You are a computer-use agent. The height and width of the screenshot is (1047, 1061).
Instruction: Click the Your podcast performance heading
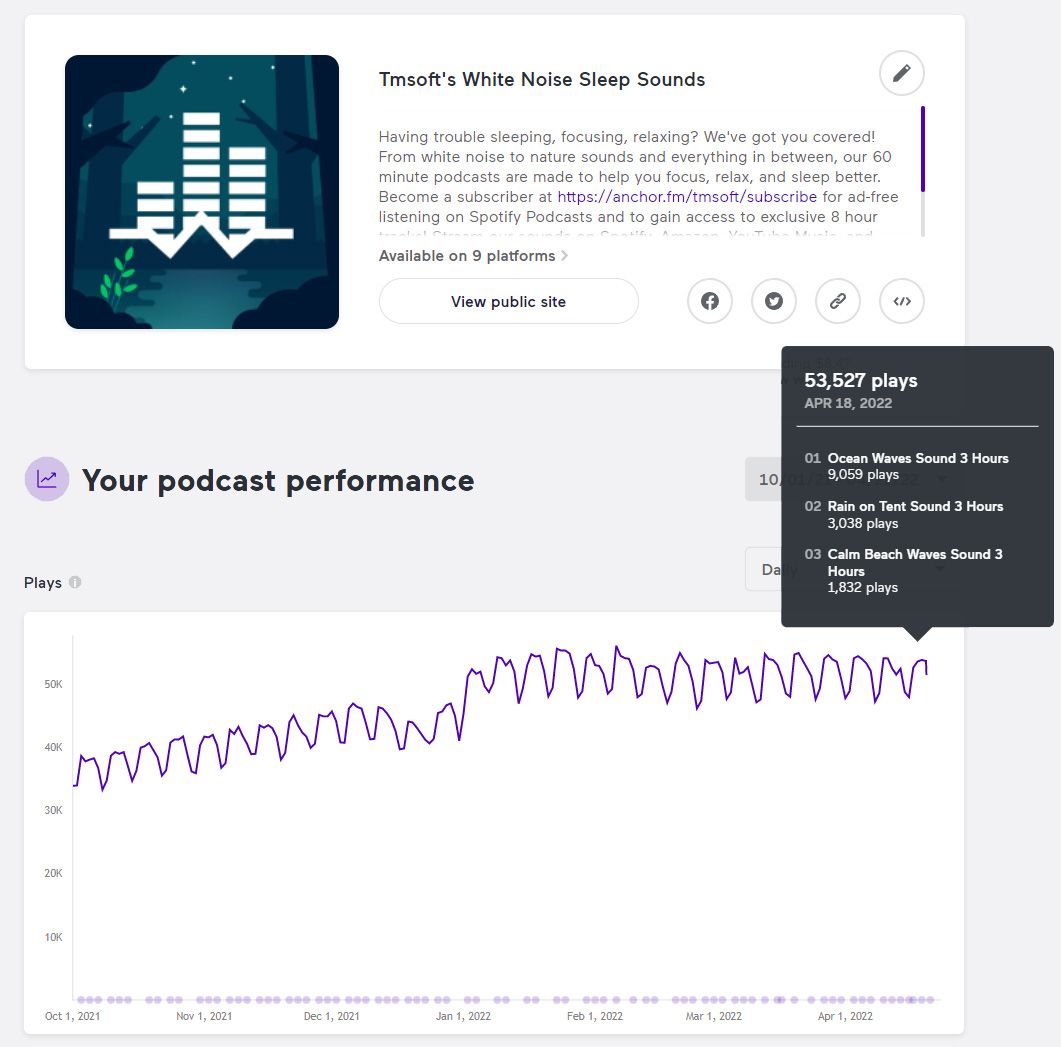click(x=278, y=481)
